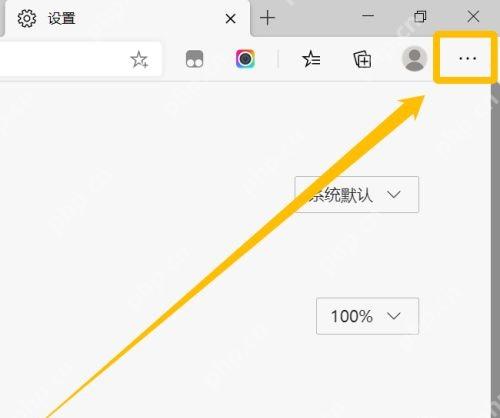The height and width of the screenshot is (418, 500).
Task: Click the chevron arrow beside 系统默认
Action: (x=394, y=194)
